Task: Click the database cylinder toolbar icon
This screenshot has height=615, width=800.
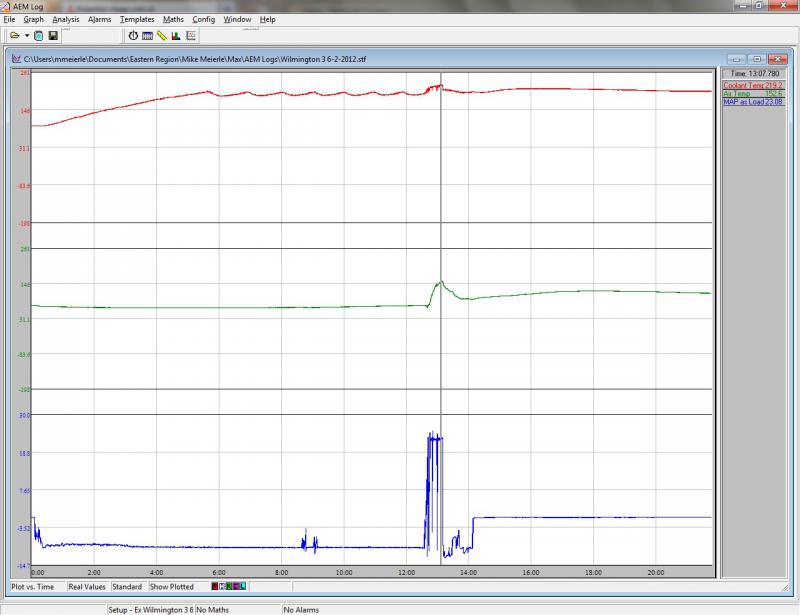Action: pos(38,36)
